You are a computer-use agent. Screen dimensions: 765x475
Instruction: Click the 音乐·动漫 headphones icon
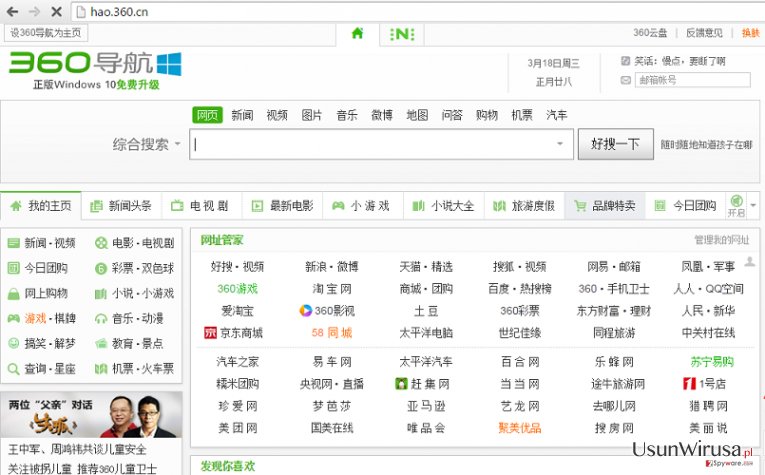click(x=101, y=319)
